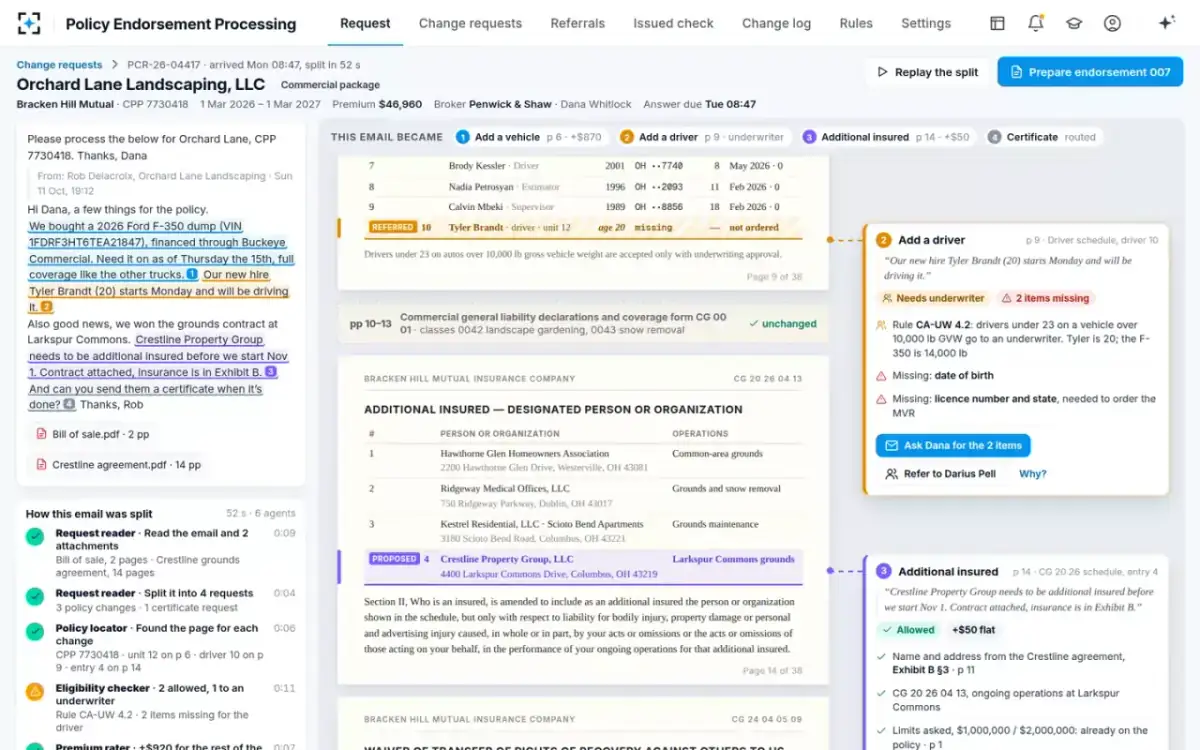Click the "unchanged" status for pp 10–13

[783, 324]
